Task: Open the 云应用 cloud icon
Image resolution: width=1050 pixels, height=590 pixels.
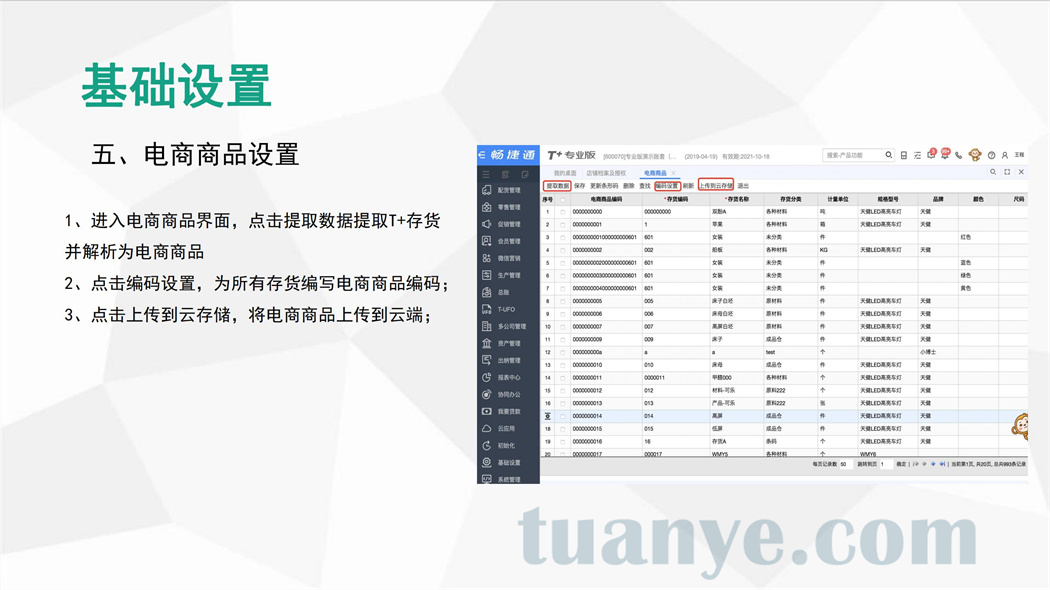Action: click(487, 429)
